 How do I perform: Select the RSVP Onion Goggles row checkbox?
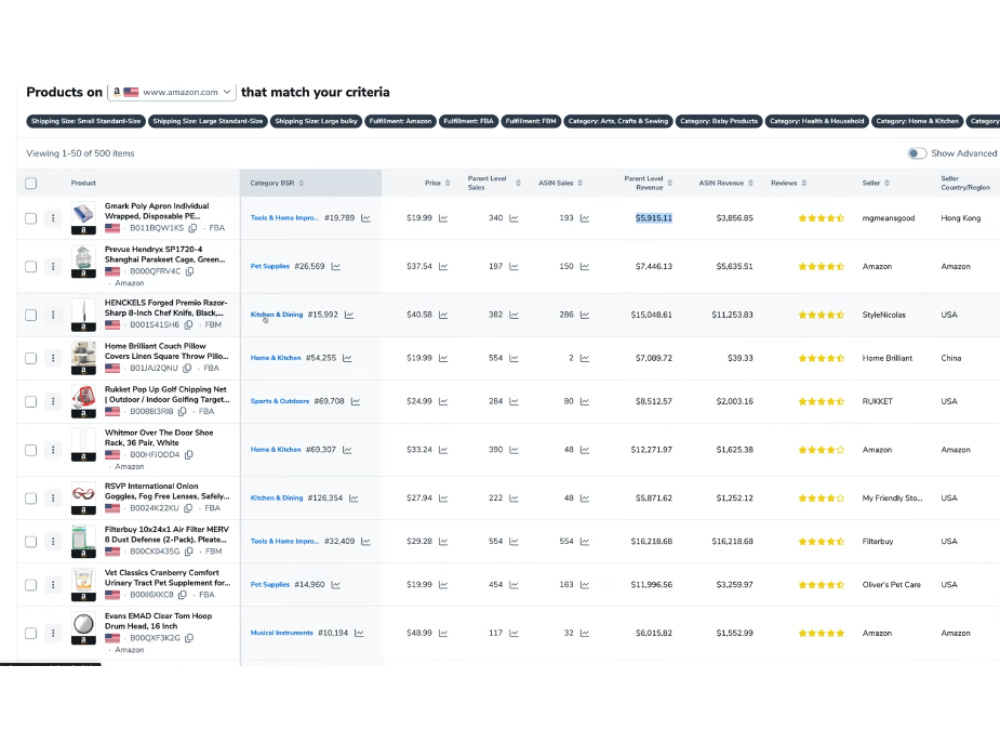point(31,499)
